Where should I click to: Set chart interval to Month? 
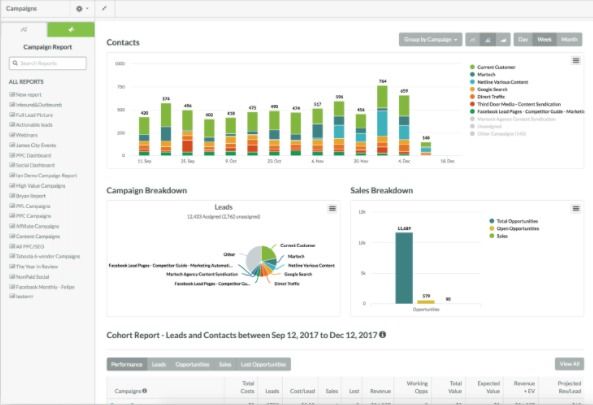[569, 39]
